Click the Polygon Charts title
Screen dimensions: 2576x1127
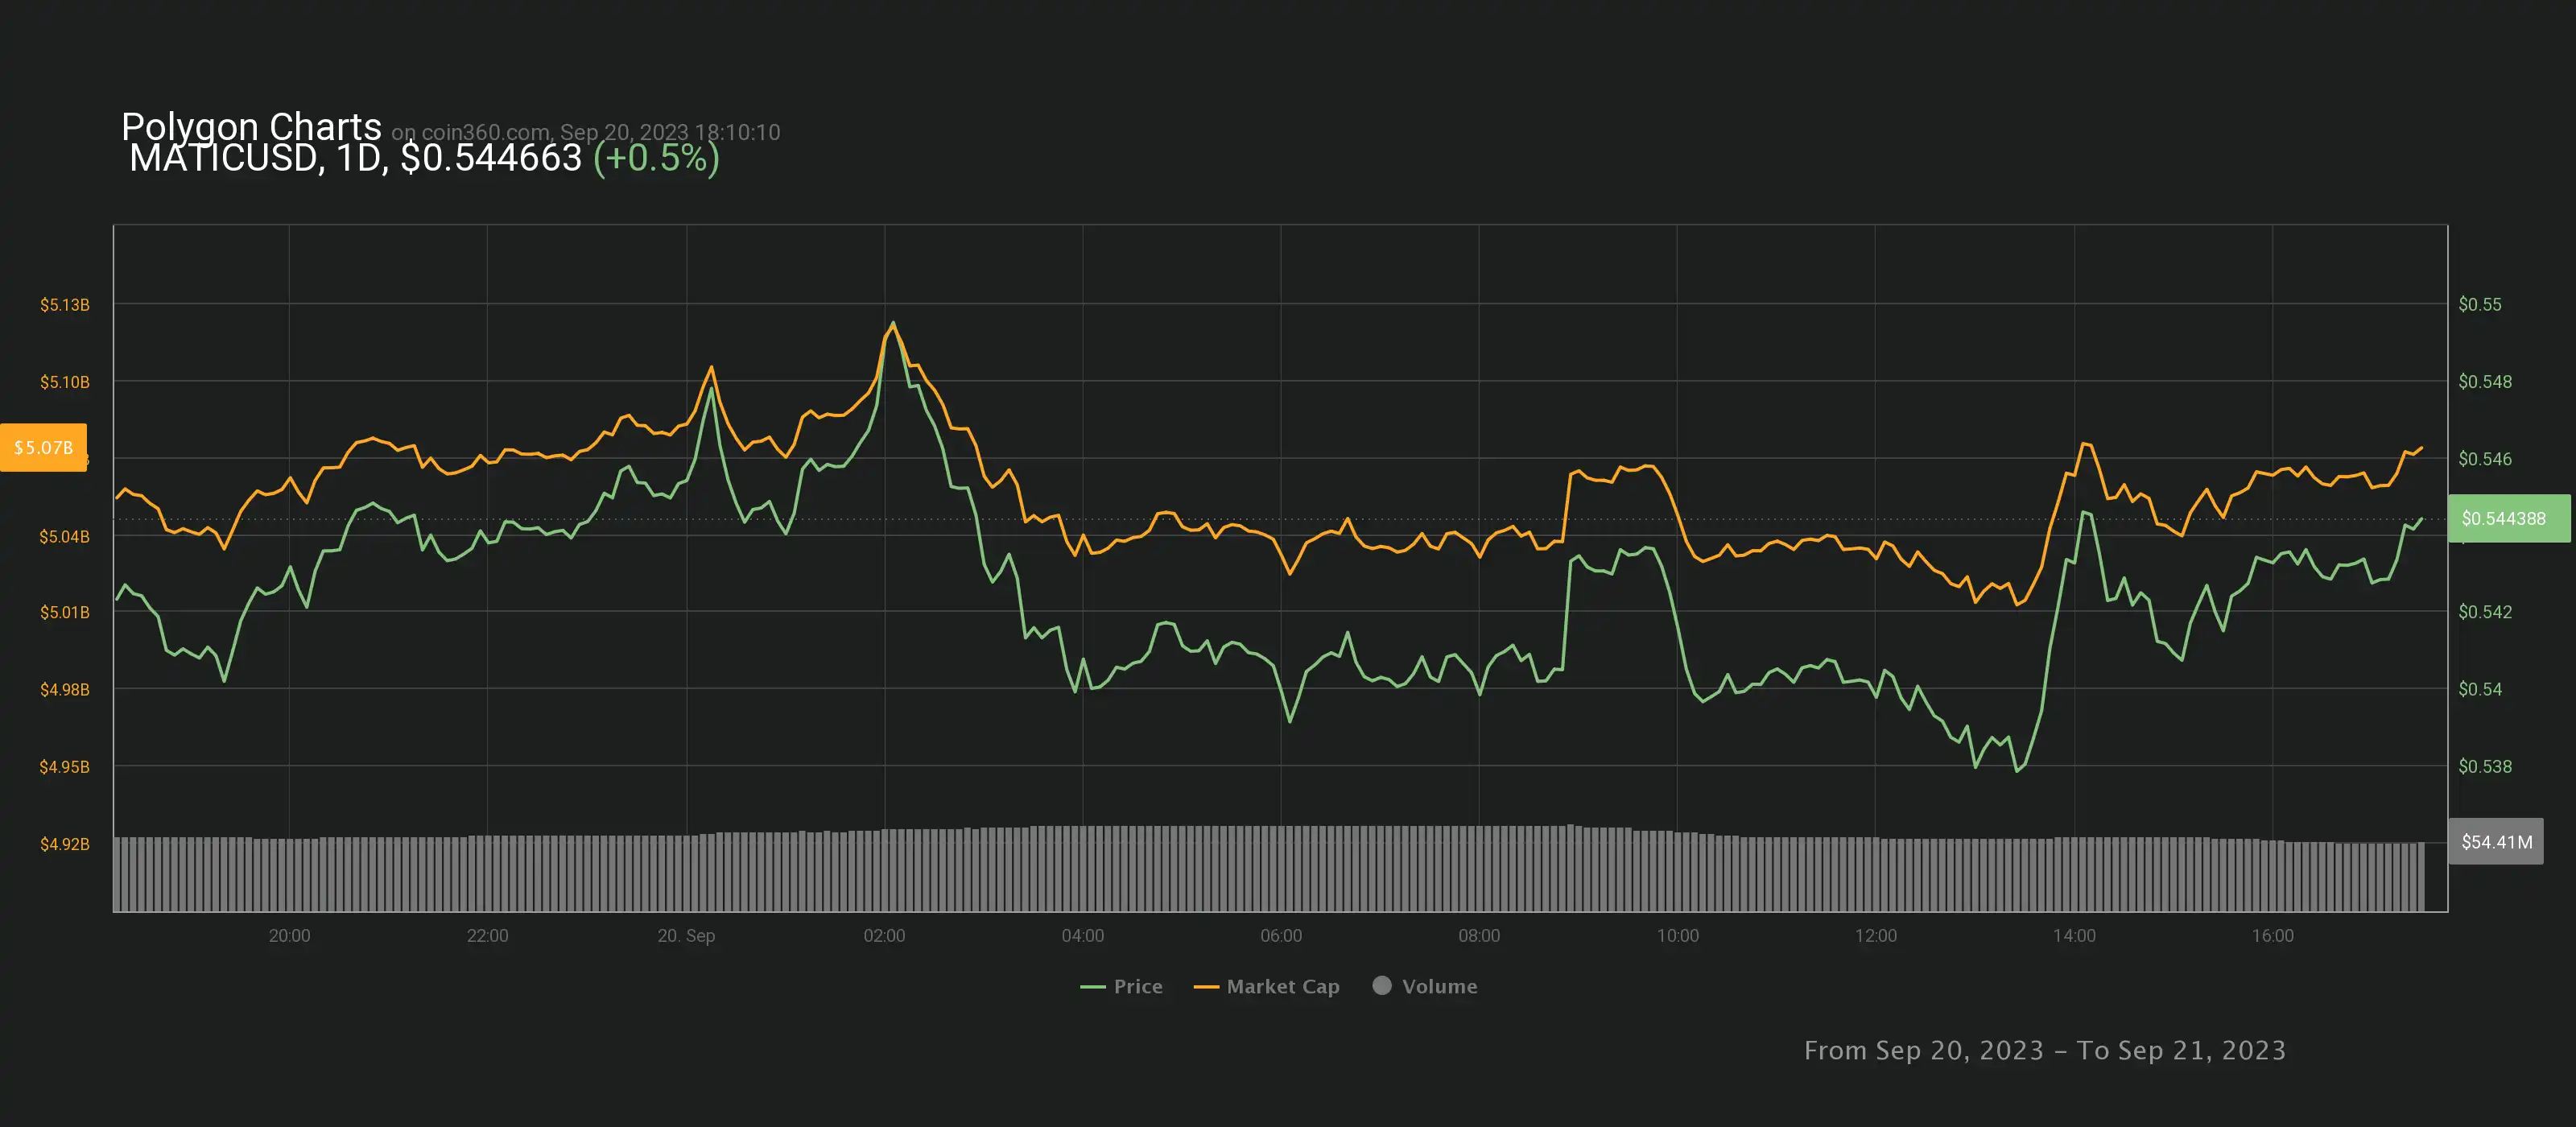[251, 127]
